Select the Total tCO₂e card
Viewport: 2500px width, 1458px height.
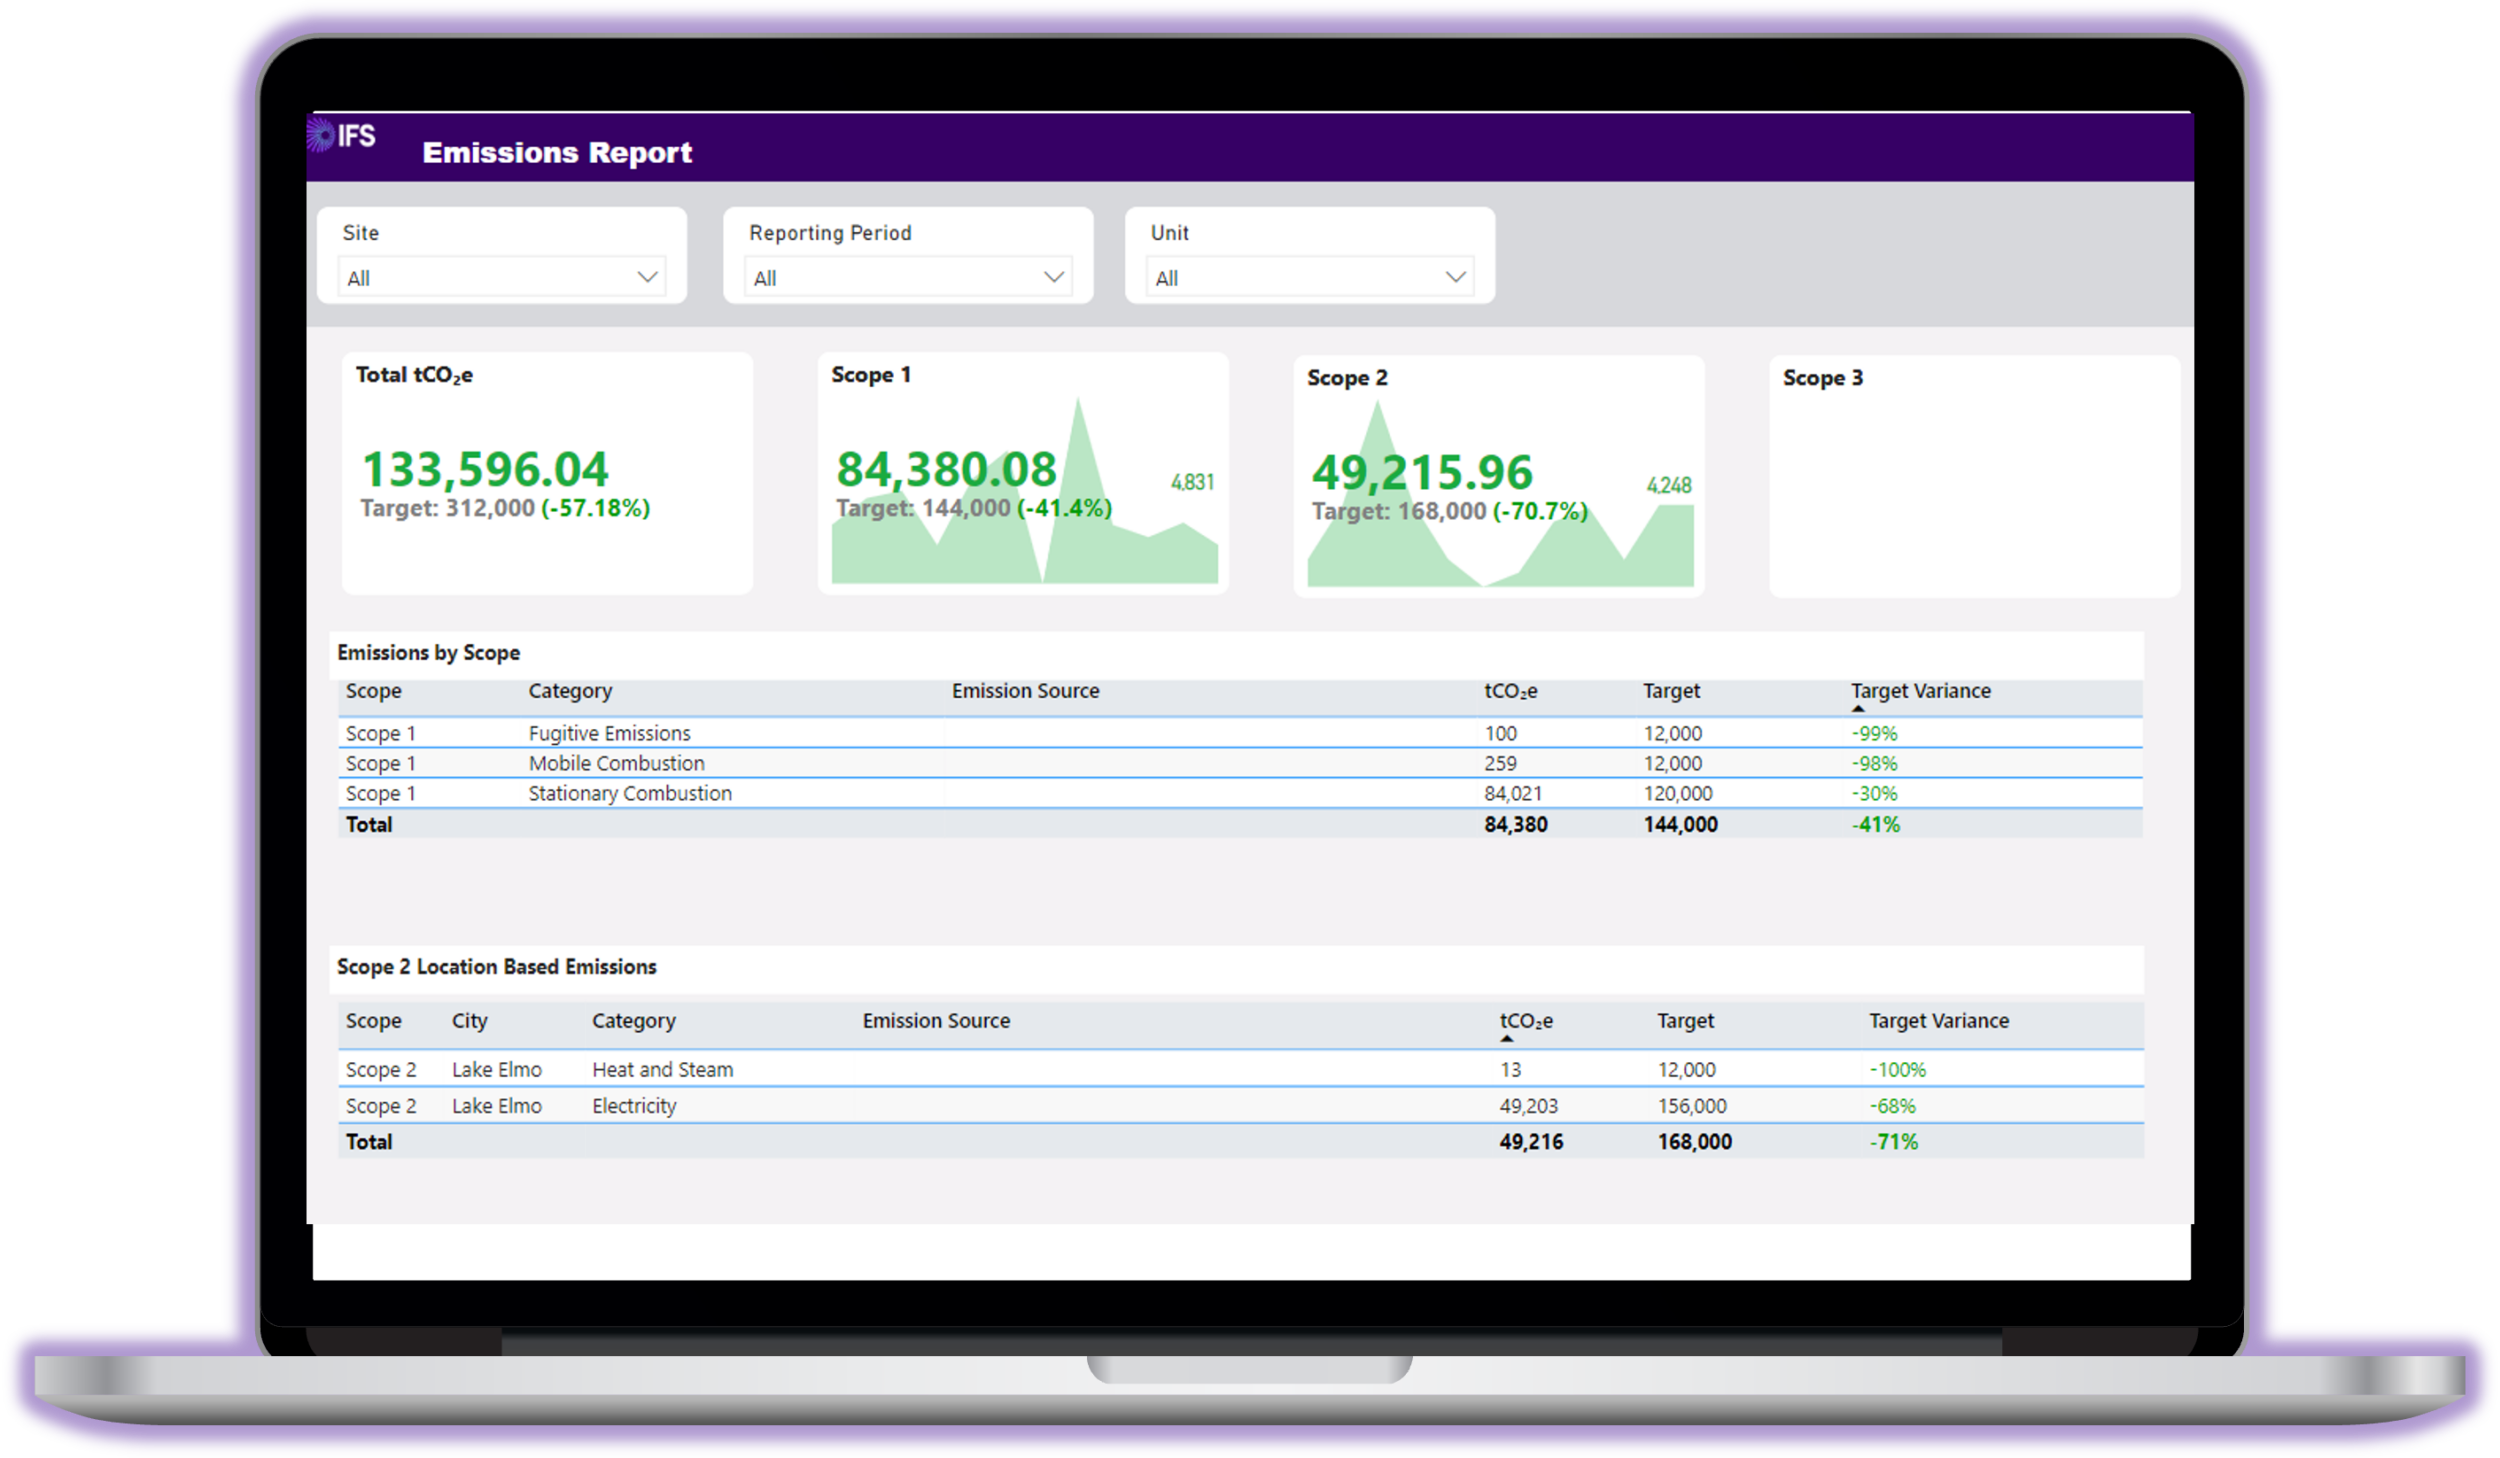547,473
